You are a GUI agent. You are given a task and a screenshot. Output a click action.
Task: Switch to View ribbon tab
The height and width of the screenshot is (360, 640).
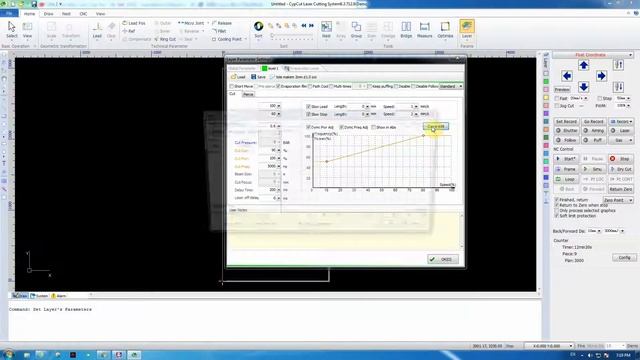pyautogui.click(x=100, y=13)
